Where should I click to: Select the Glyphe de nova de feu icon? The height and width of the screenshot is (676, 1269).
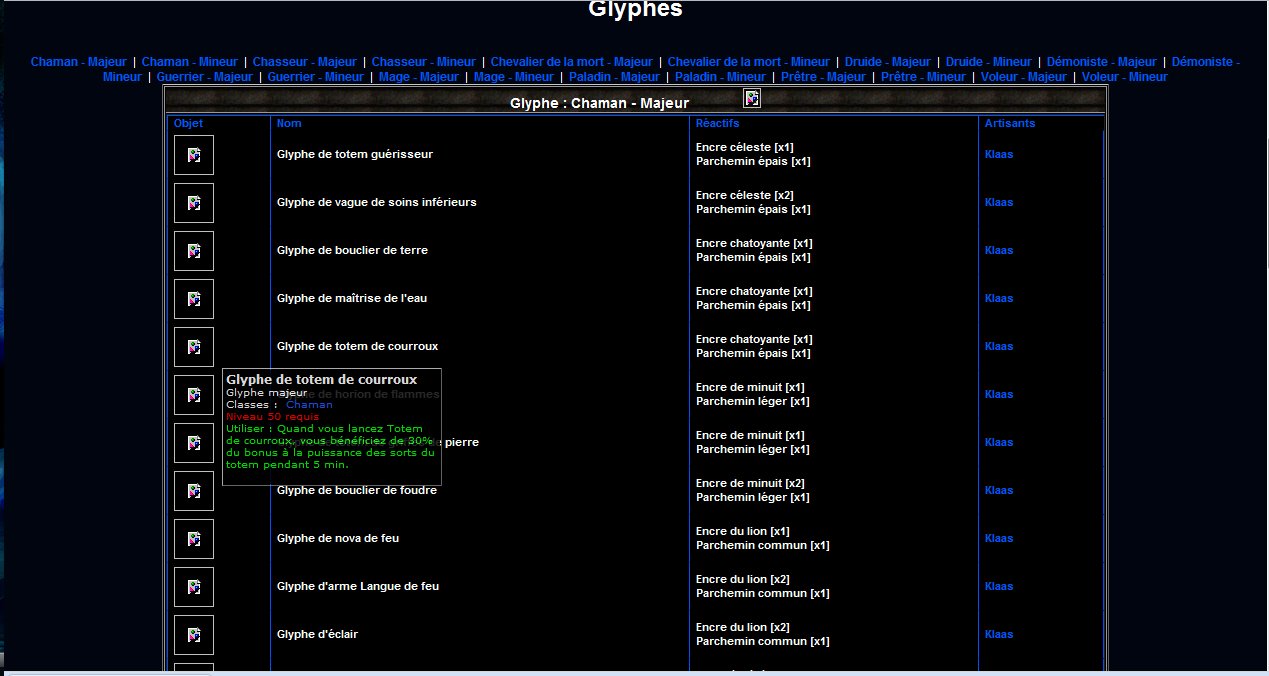point(193,539)
